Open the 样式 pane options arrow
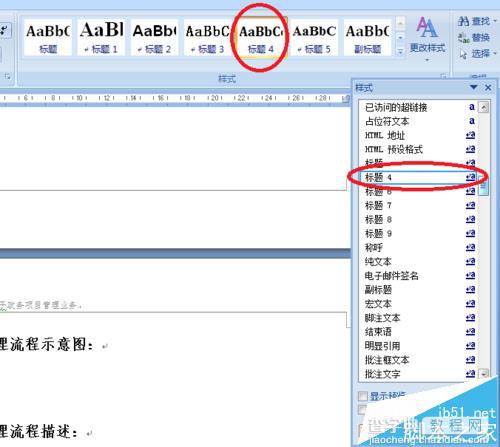The height and width of the screenshot is (447, 500). click(474, 87)
